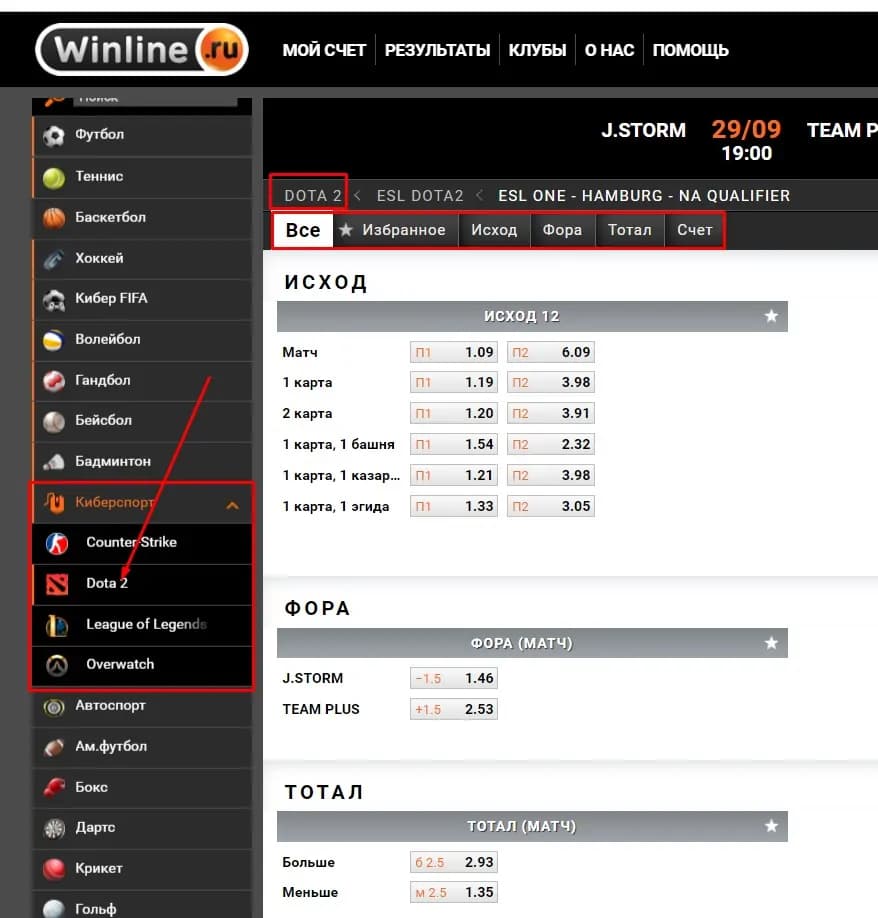The width and height of the screenshot is (878, 918).
Task: Click the J.STORM team name in header
Action: pos(643,130)
